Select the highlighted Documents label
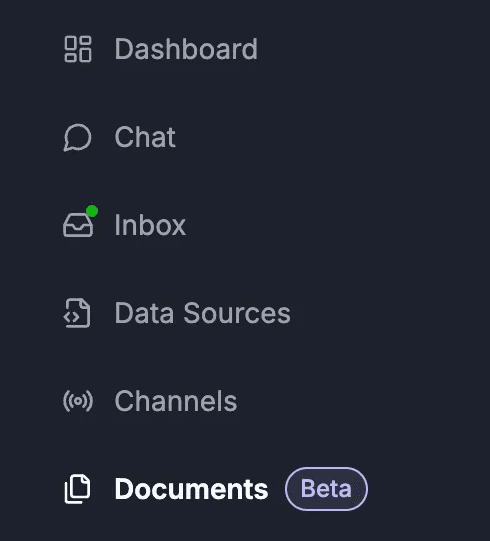This screenshot has height=541, width=490. coord(192,489)
